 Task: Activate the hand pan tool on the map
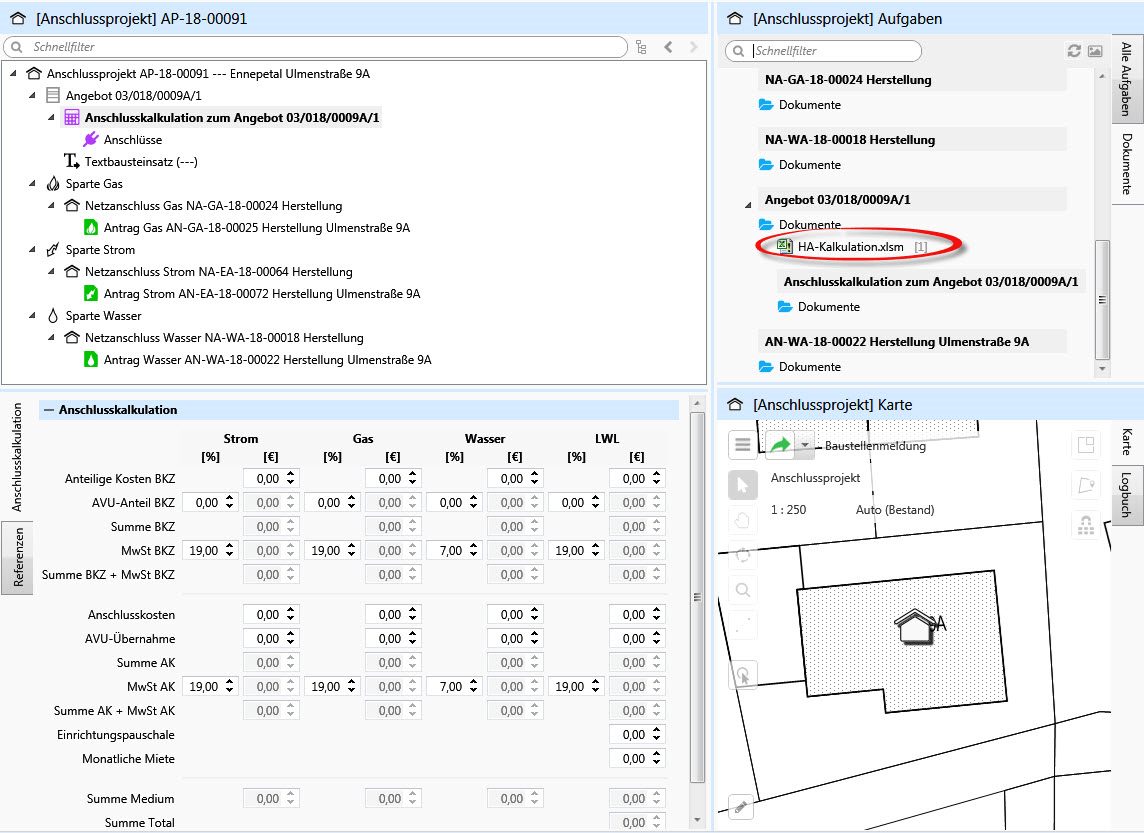742,518
